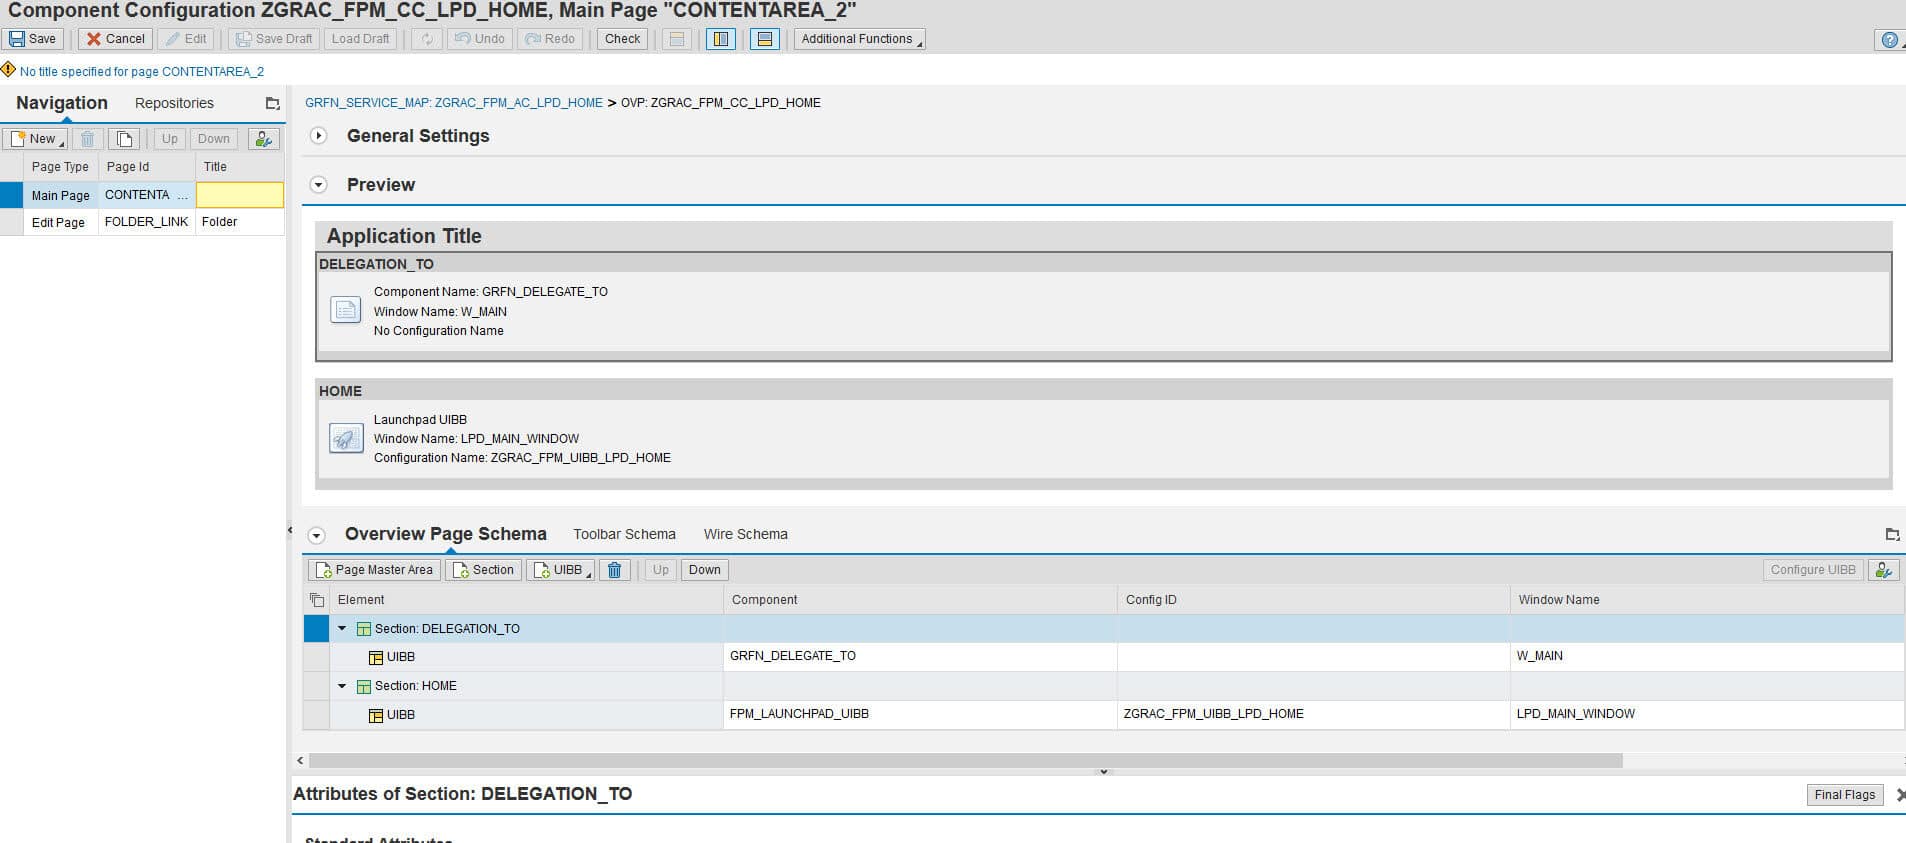Image resolution: width=1906 pixels, height=843 pixels.
Task: Open the GRFN_SERVICE_MAP breadcrumb link
Action: coord(453,103)
